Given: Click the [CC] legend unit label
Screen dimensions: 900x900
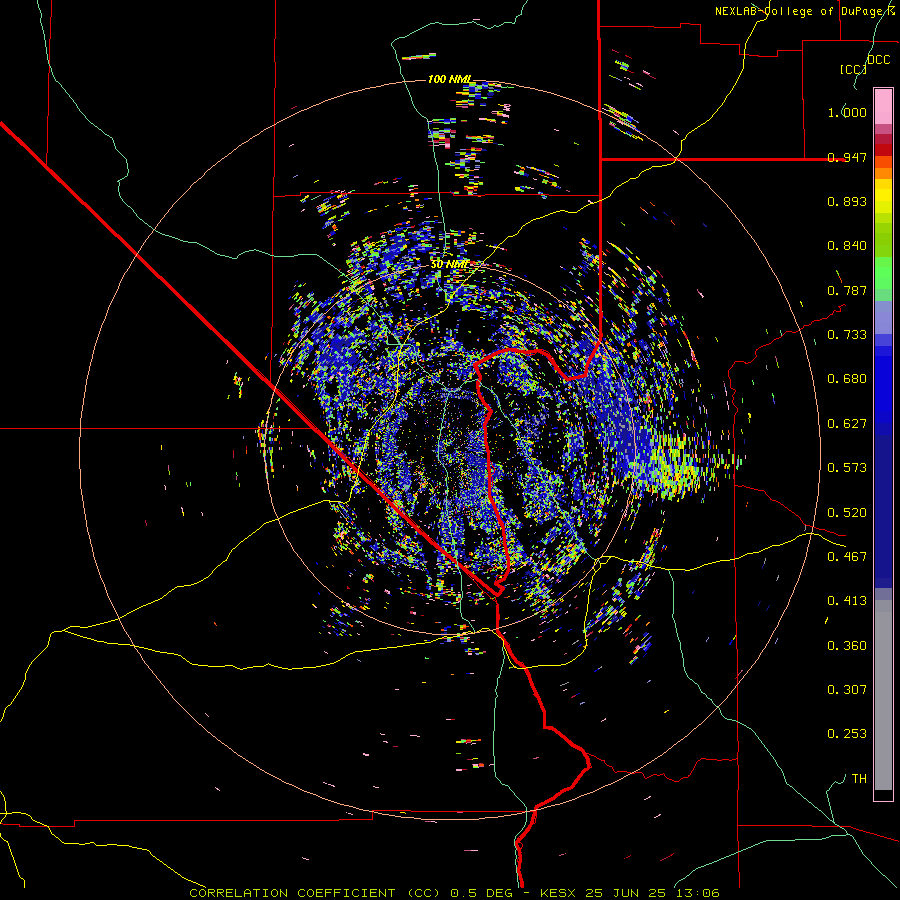Looking at the screenshot, I should coord(853,69).
